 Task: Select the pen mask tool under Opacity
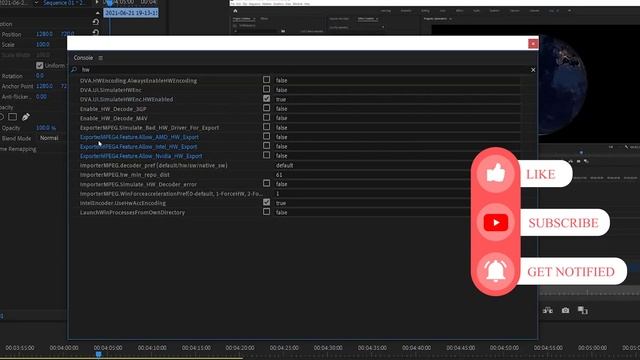coord(26,117)
